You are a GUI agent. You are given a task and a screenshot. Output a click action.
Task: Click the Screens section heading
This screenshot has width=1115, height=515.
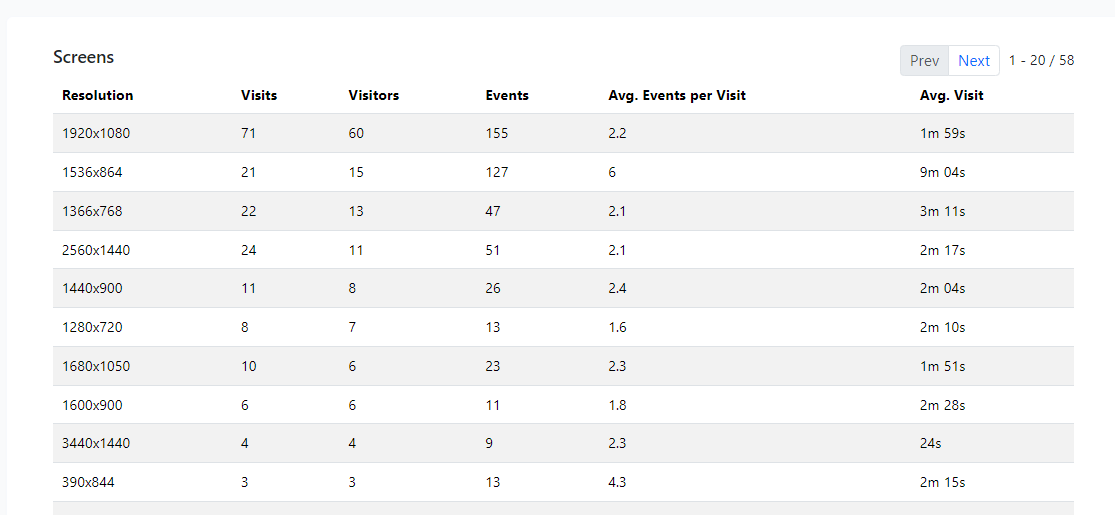pos(83,57)
